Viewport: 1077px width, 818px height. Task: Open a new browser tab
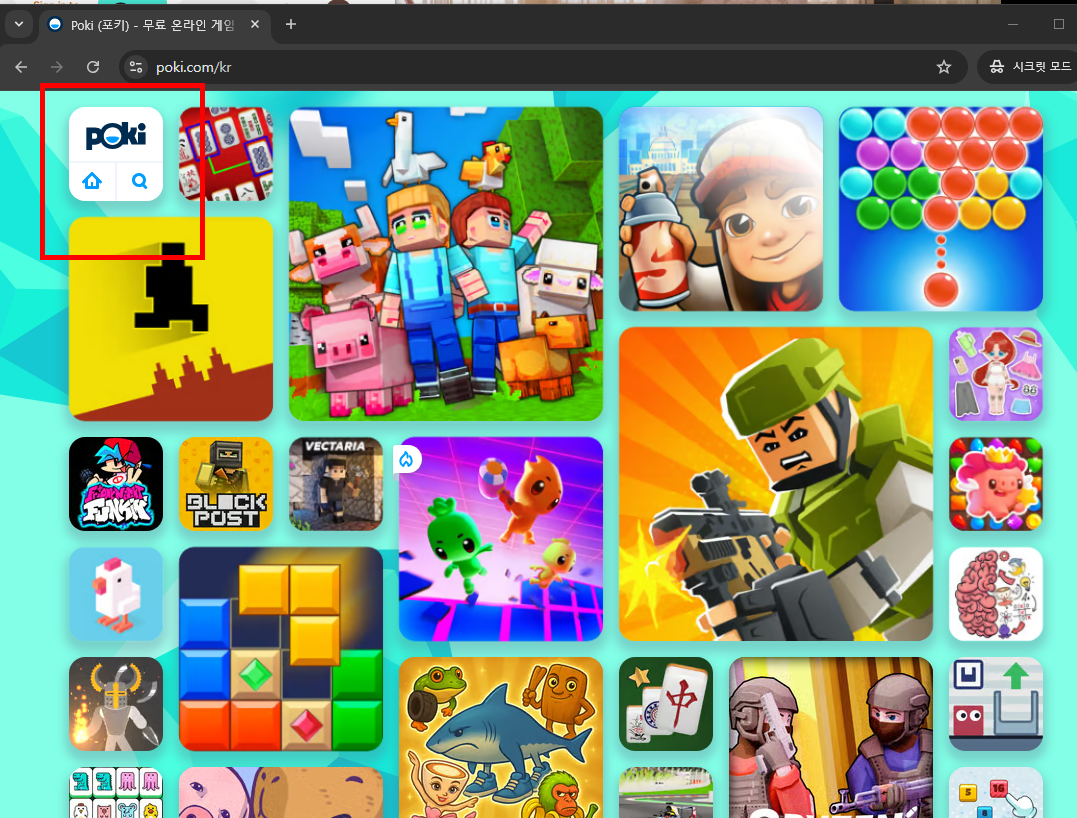tap(291, 24)
